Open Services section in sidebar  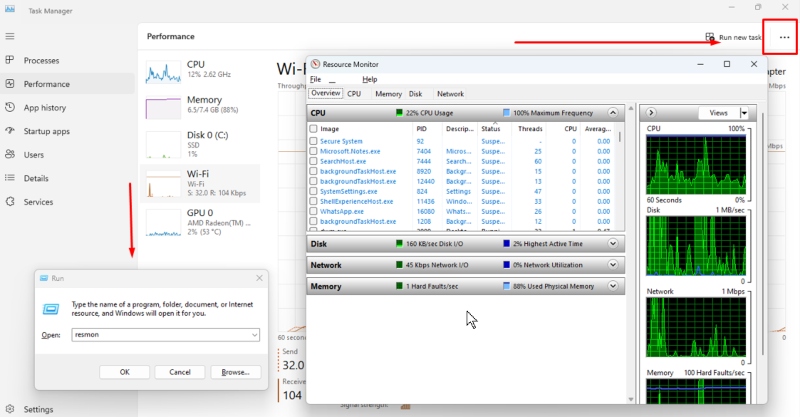point(38,202)
